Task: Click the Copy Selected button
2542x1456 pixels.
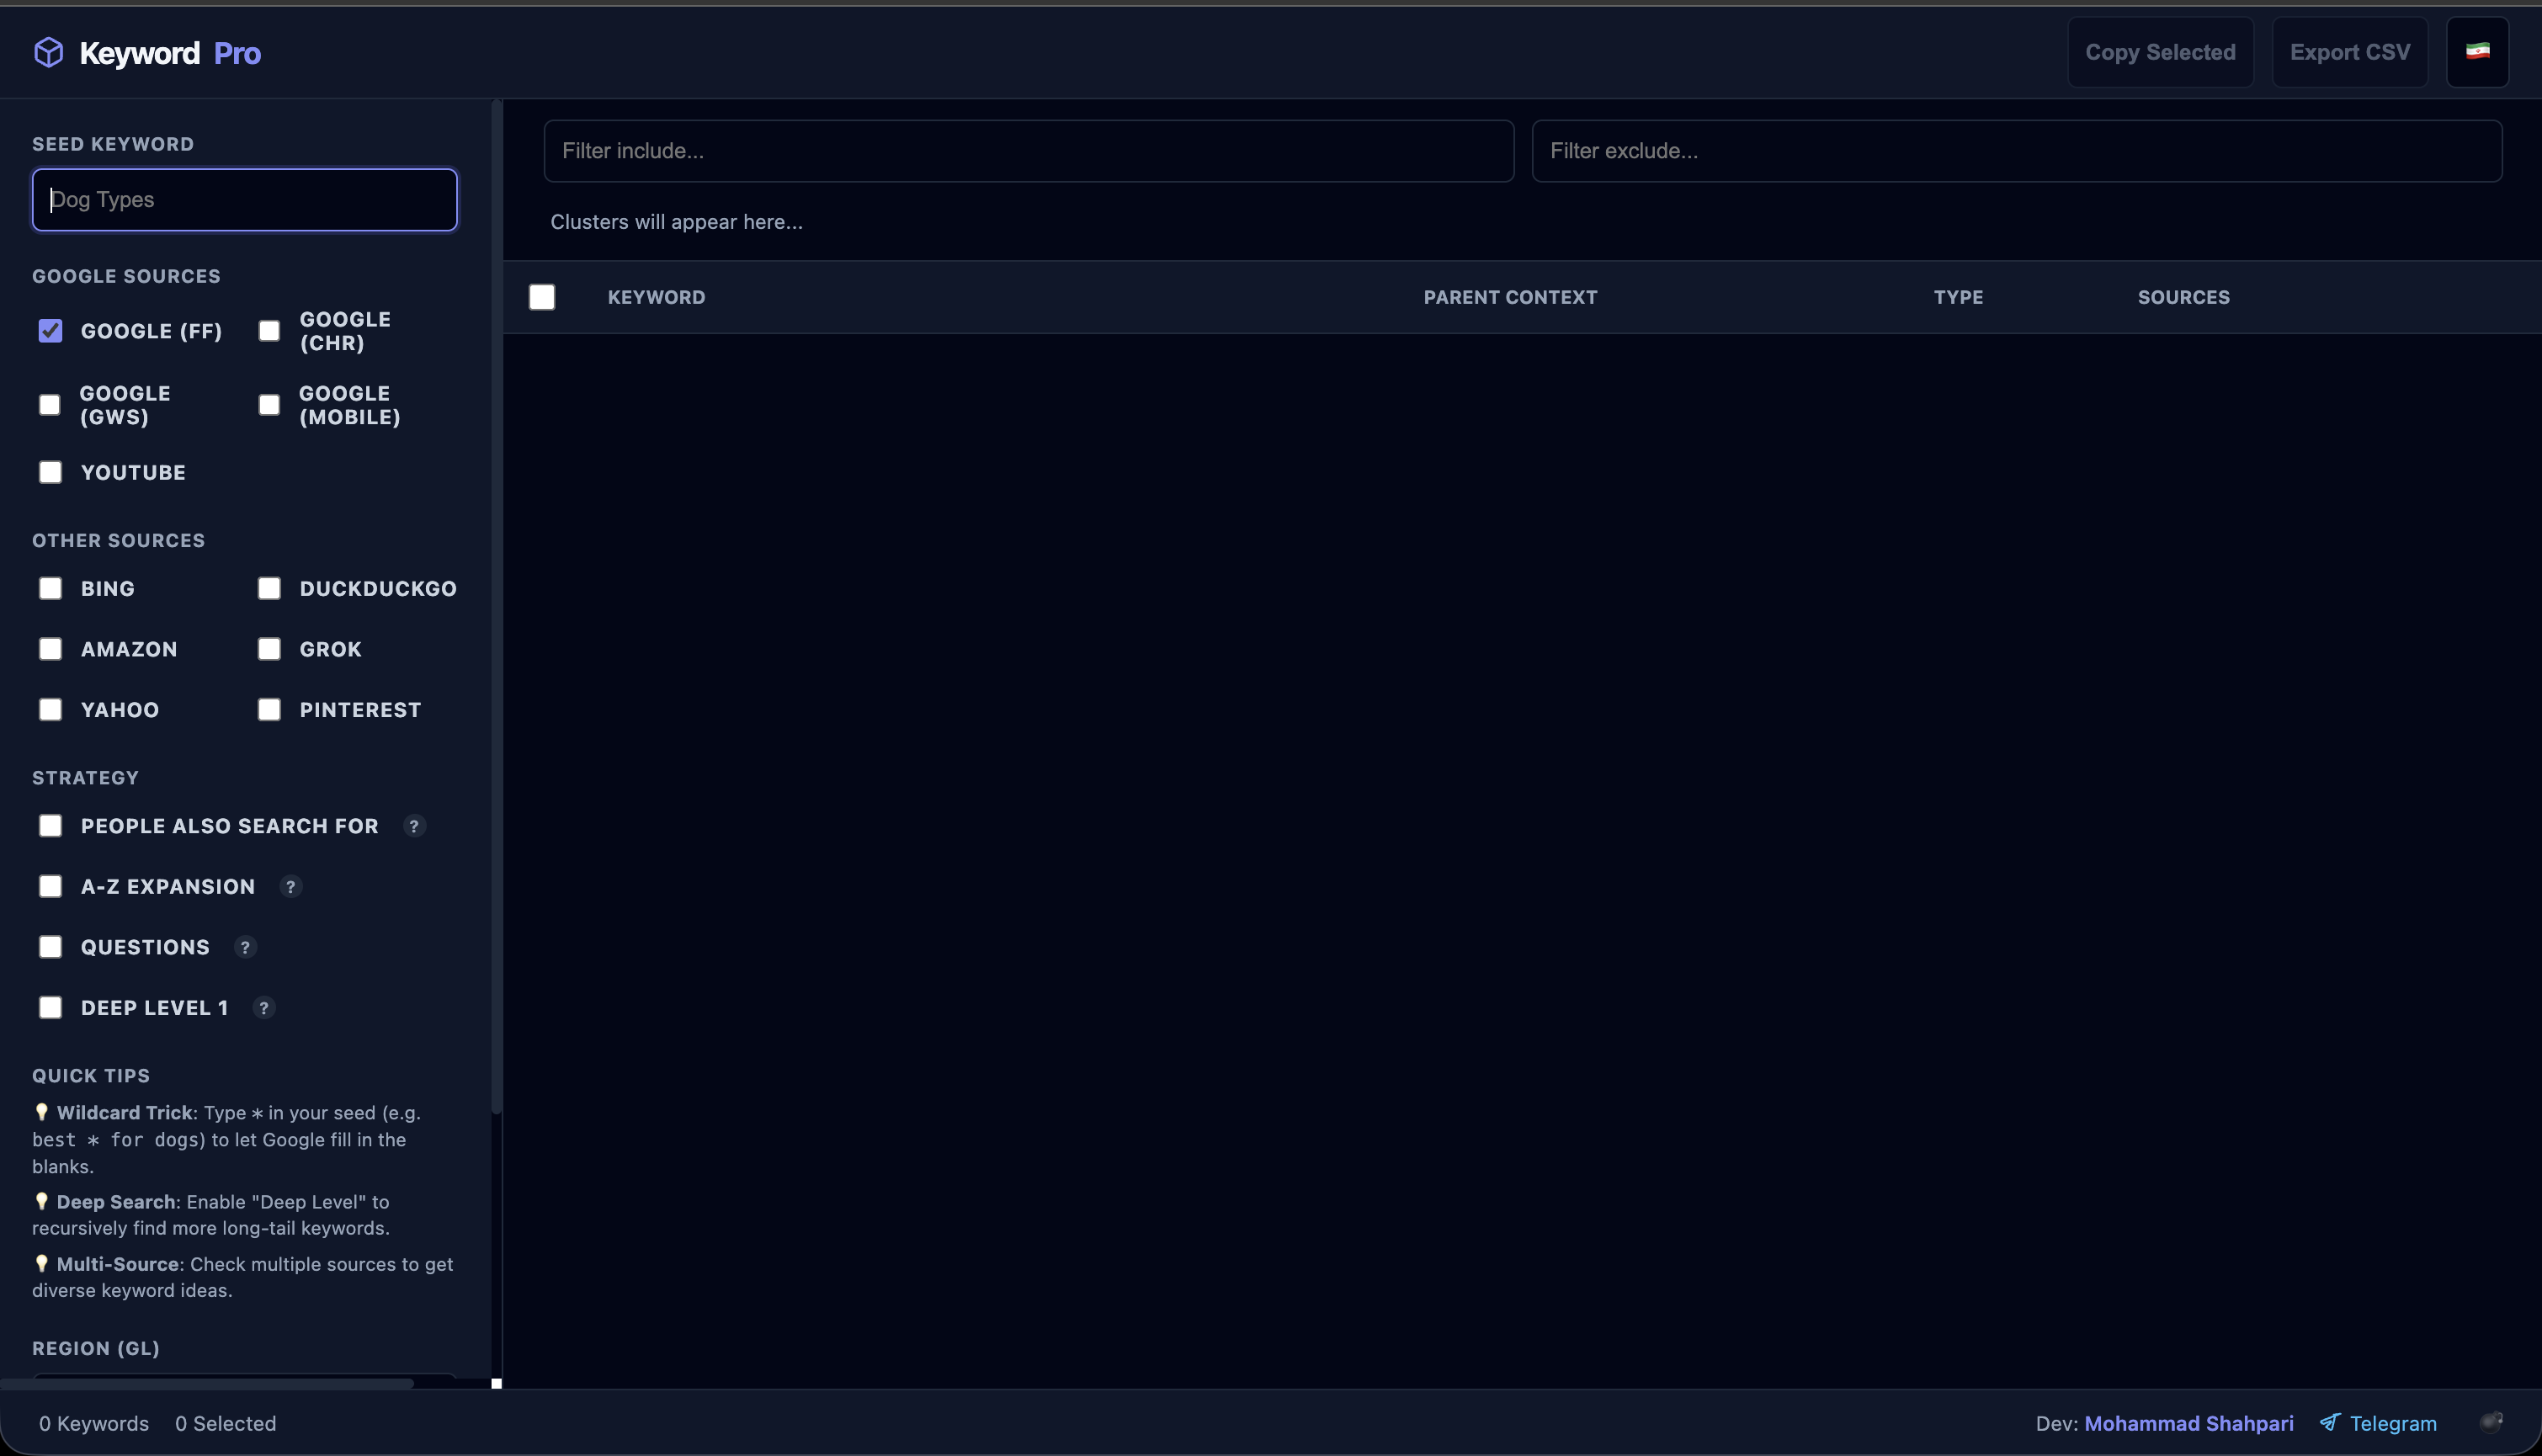Action: coord(2160,51)
